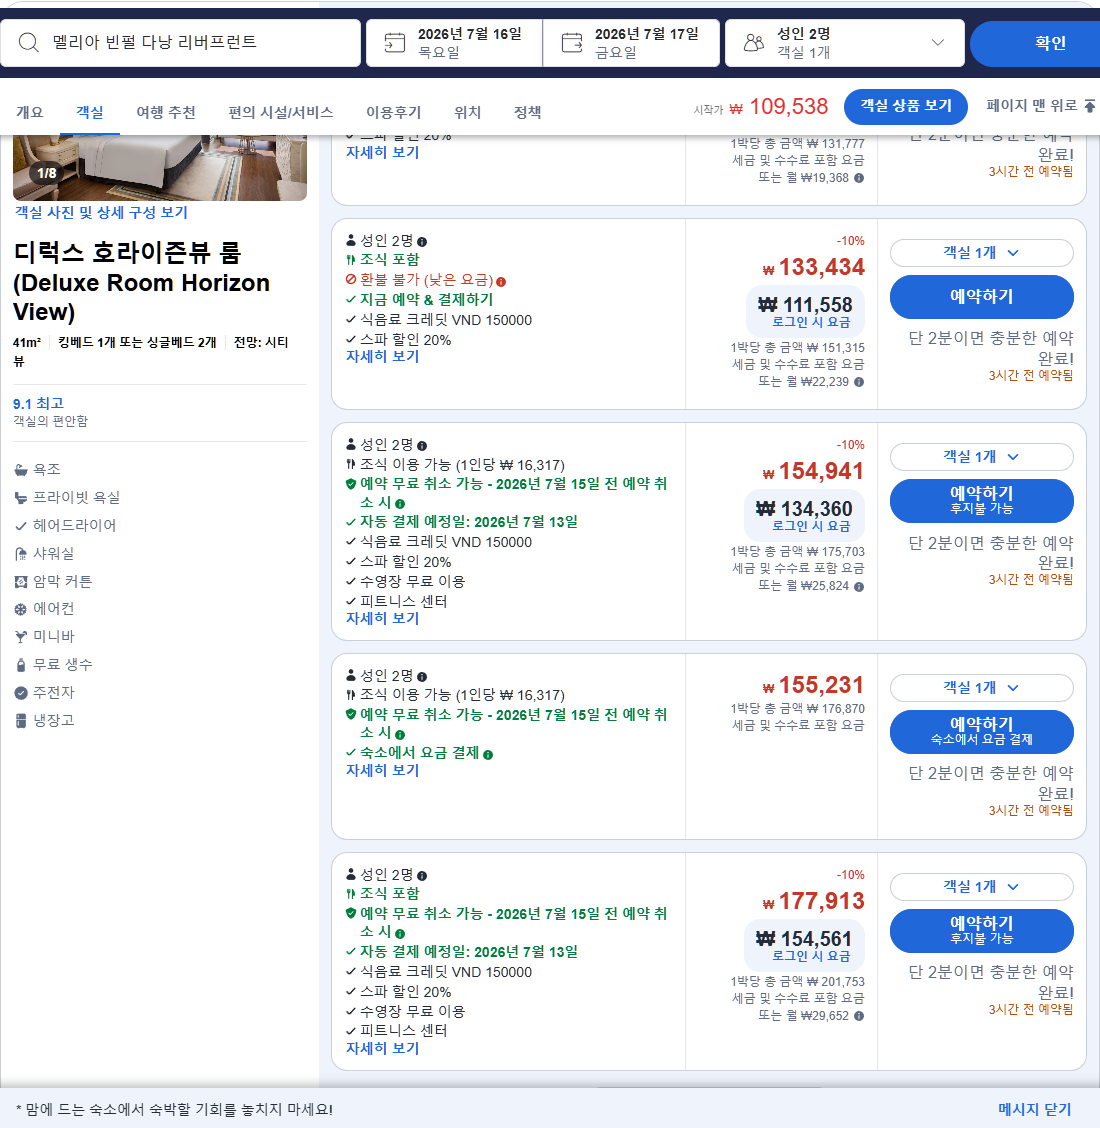Go to 편의 시설/서비스 tab
This screenshot has width=1100, height=1128.
click(x=281, y=112)
